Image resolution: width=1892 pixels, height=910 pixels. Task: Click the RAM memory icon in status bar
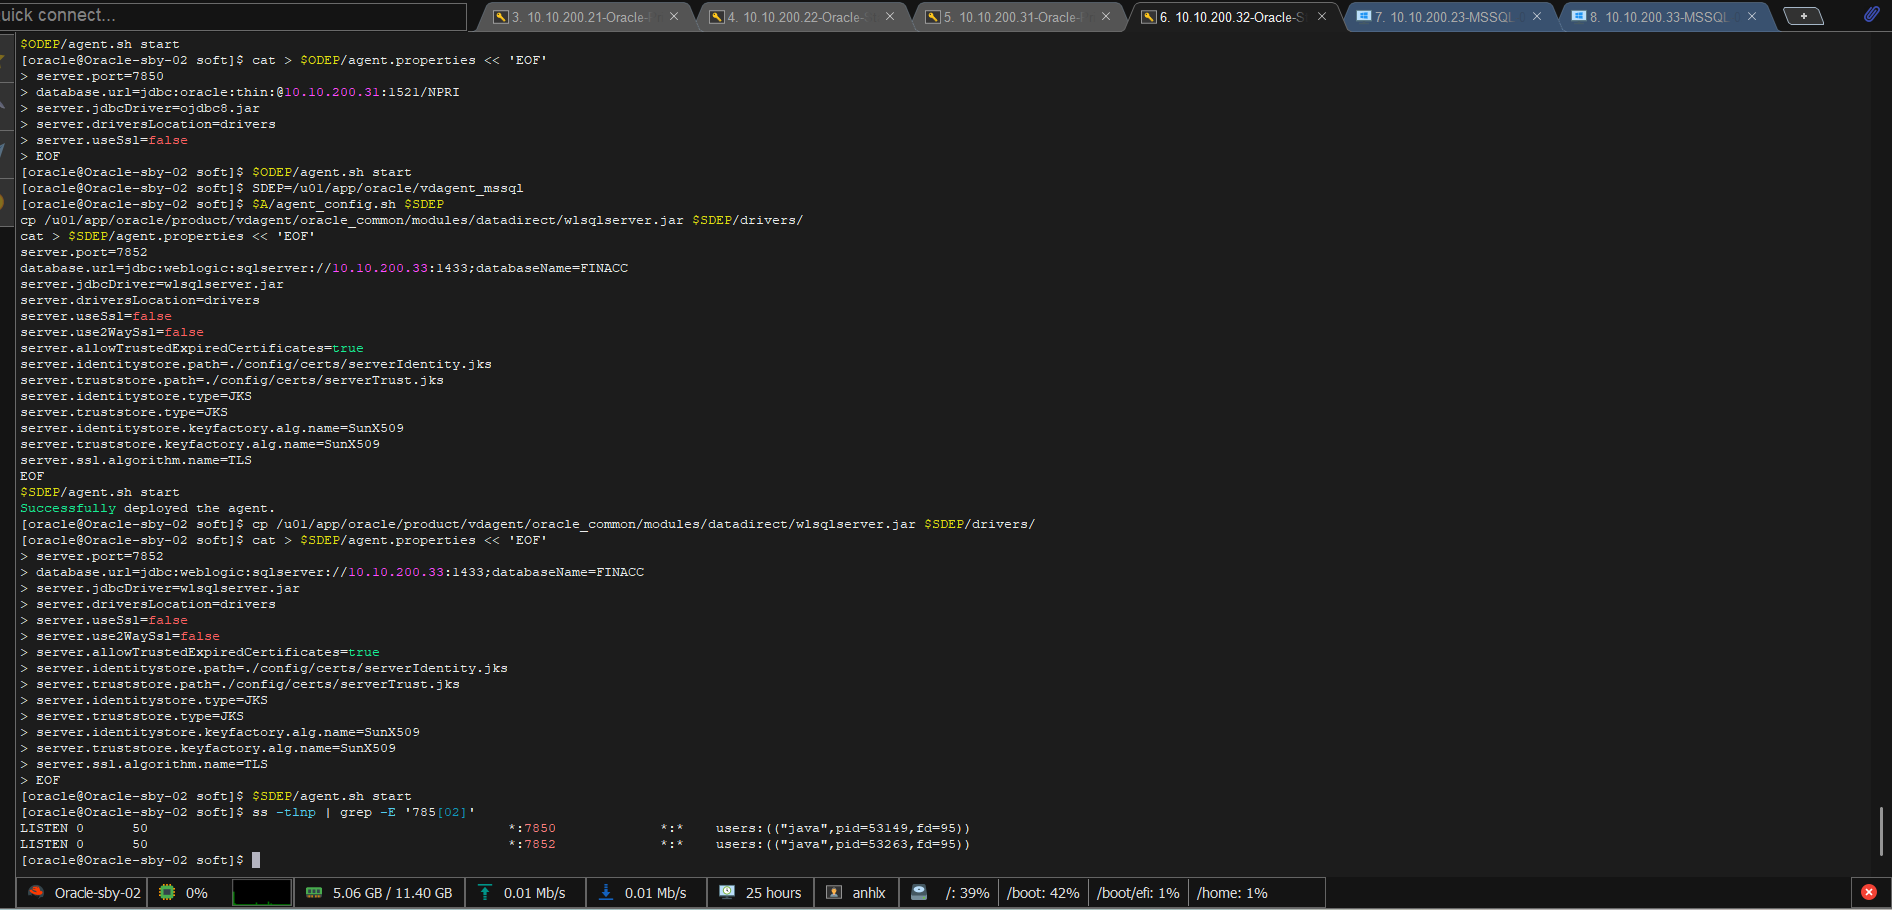pos(314,892)
